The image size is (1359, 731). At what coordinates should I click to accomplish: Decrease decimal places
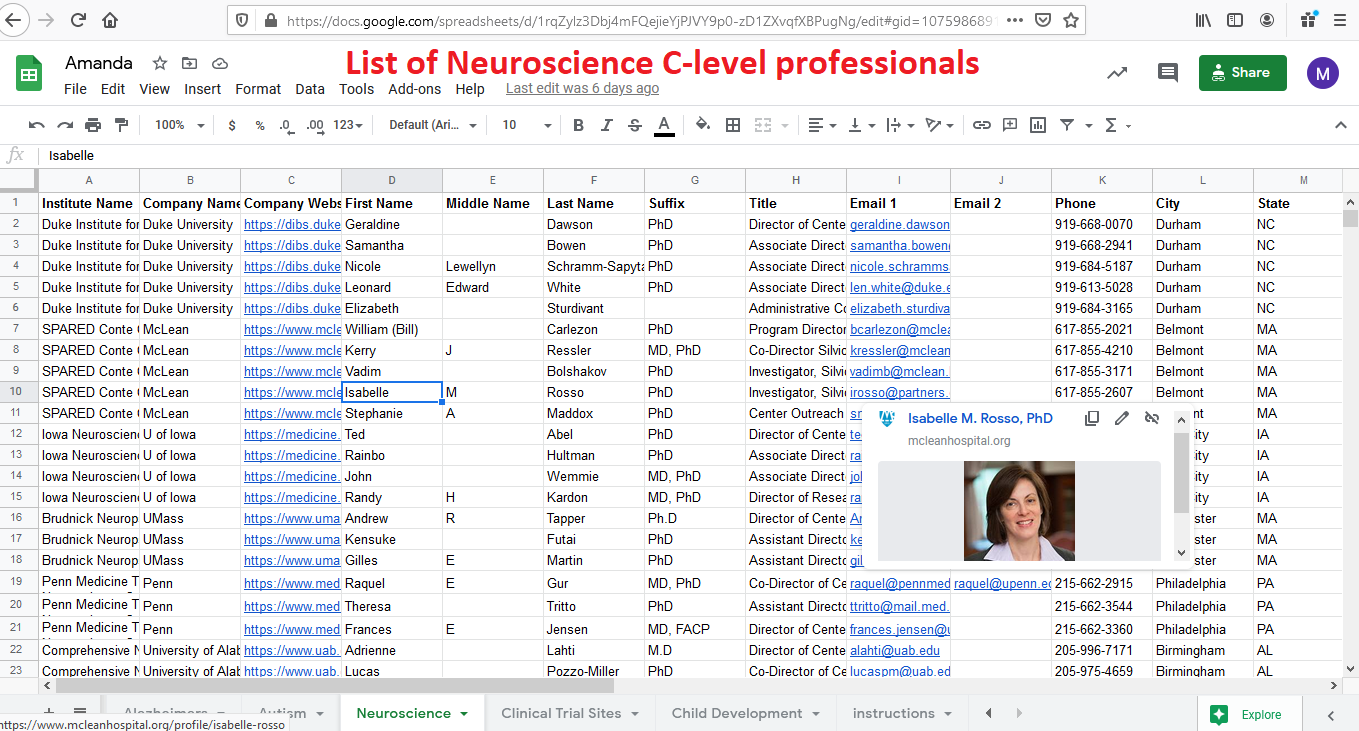[x=286, y=125]
